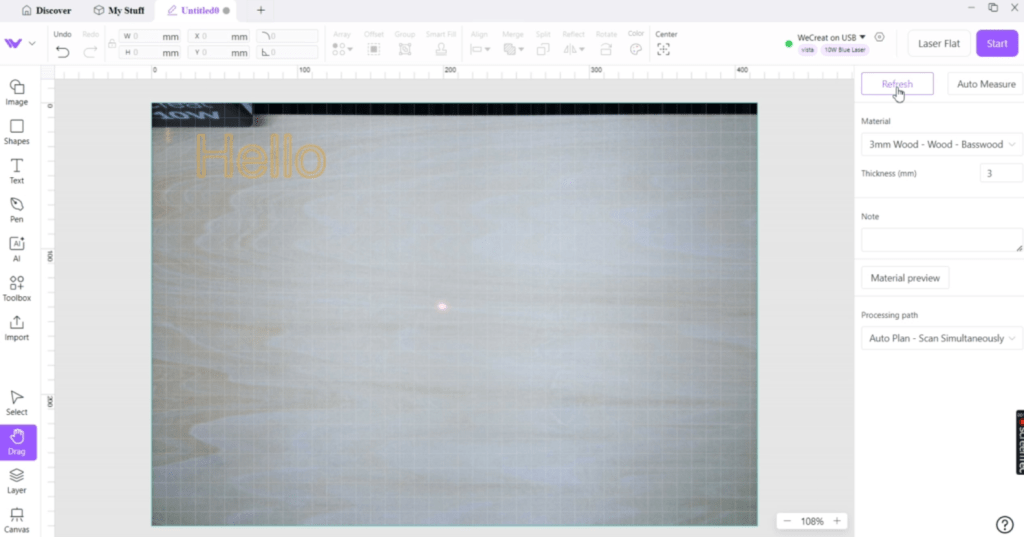Expand the Material dropdown
The height and width of the screenshot is (537, 1024).
941,145
